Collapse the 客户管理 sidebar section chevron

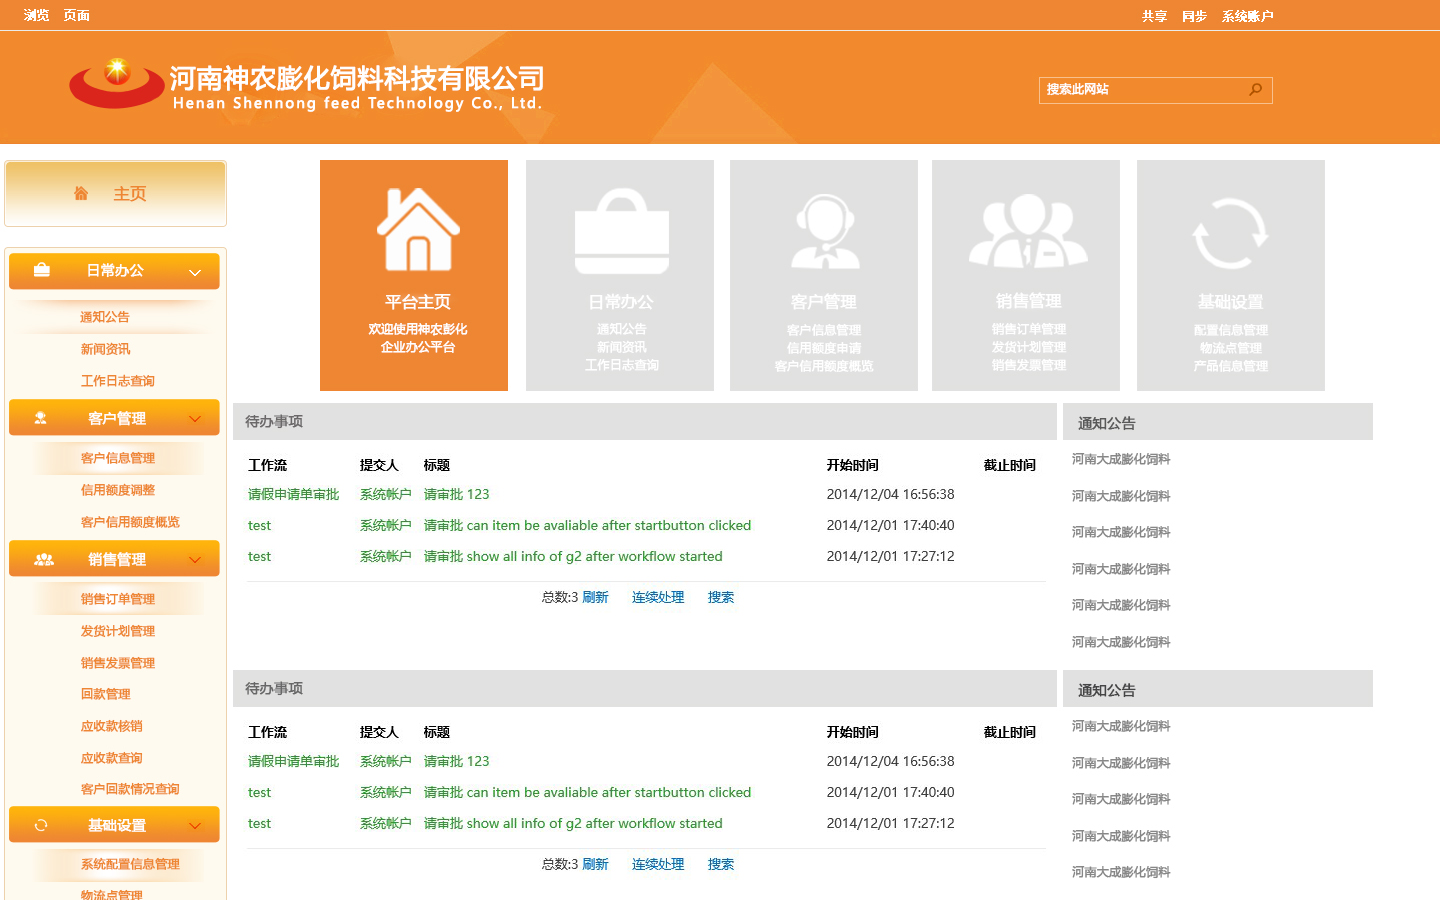(195, 419)
